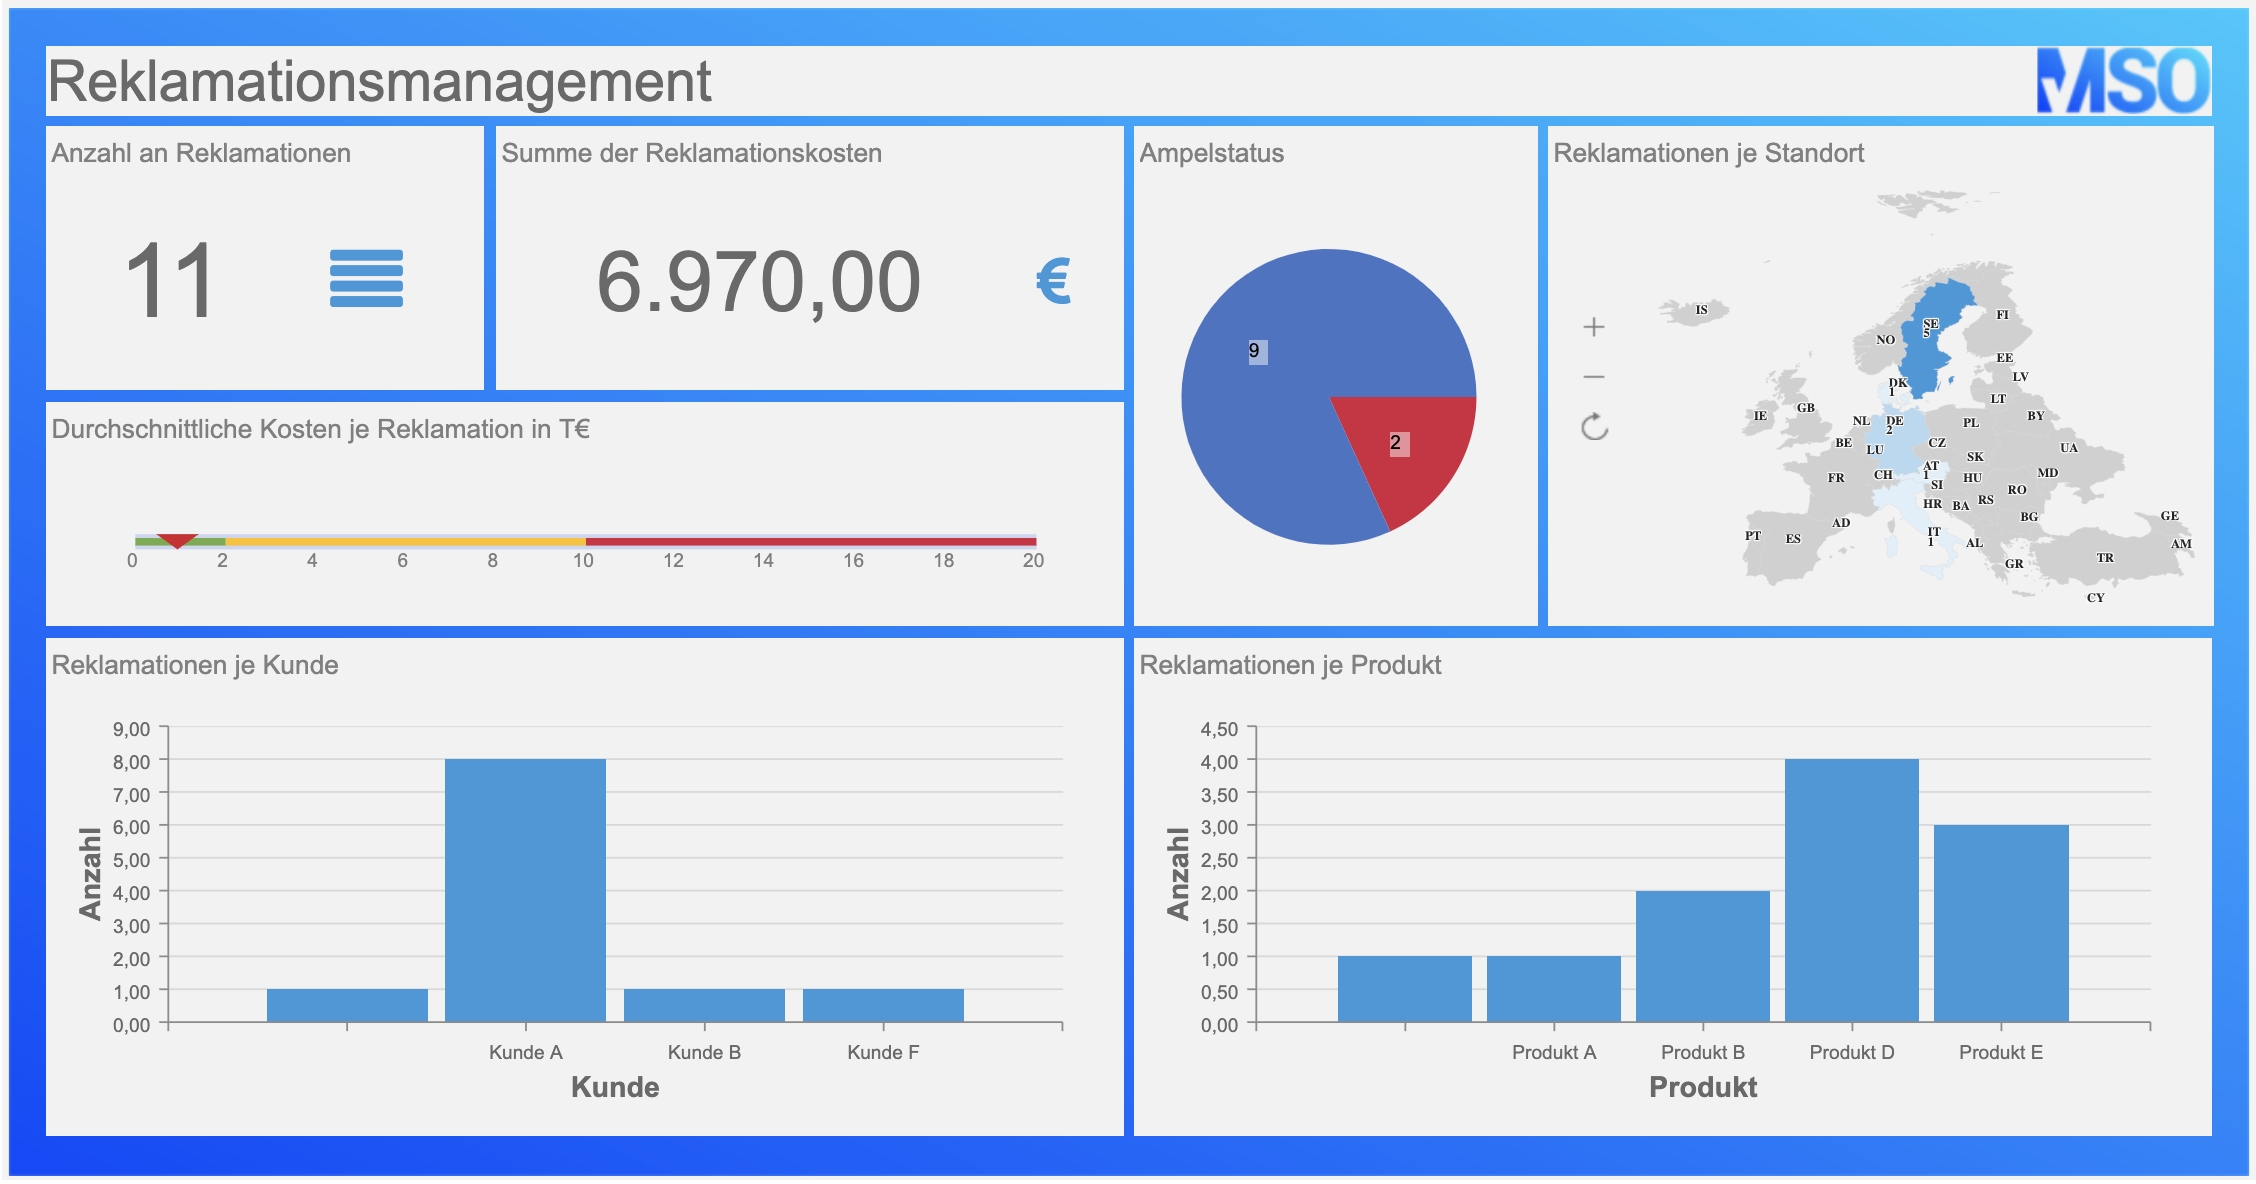Click the Kunde B bar

click(704, 1005)
